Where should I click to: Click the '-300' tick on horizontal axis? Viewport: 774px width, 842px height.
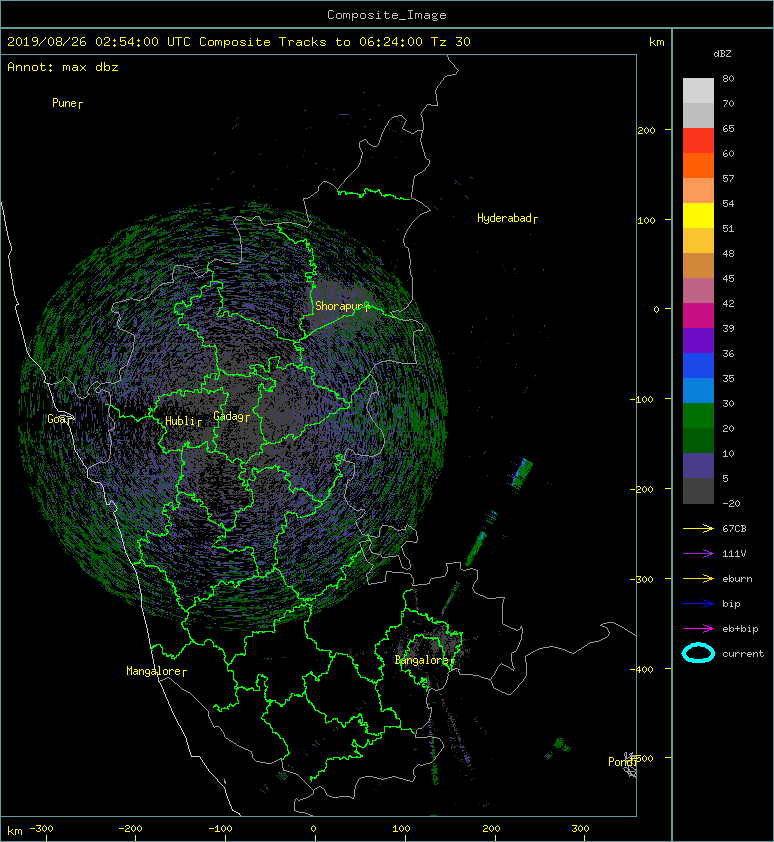click(x=41, y=829)
